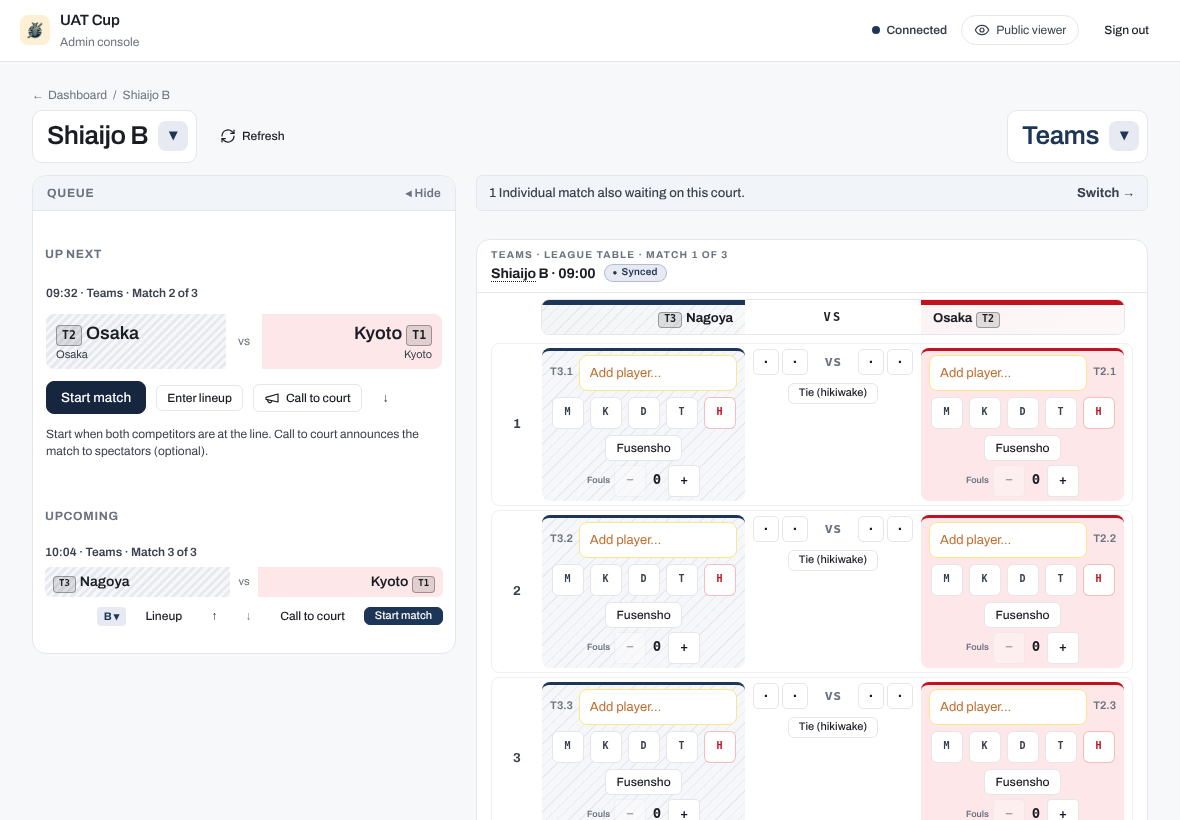
Task: Increase fouls for T3.2
Action: (684, 647)
